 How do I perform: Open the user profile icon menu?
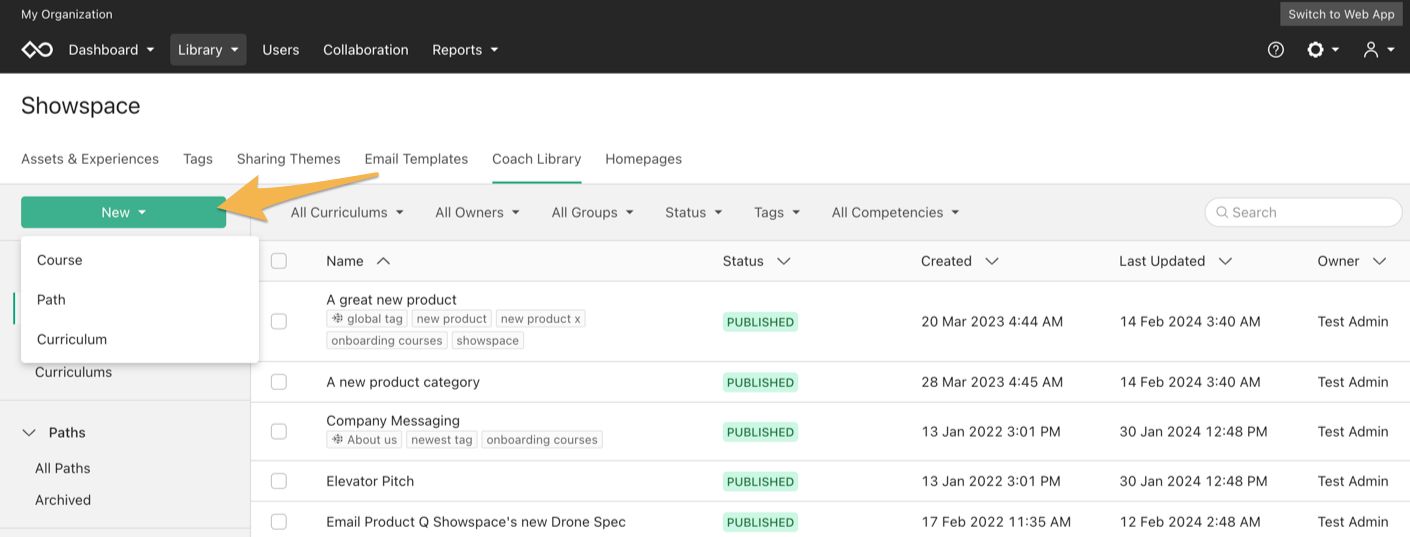coord(1379,49)
